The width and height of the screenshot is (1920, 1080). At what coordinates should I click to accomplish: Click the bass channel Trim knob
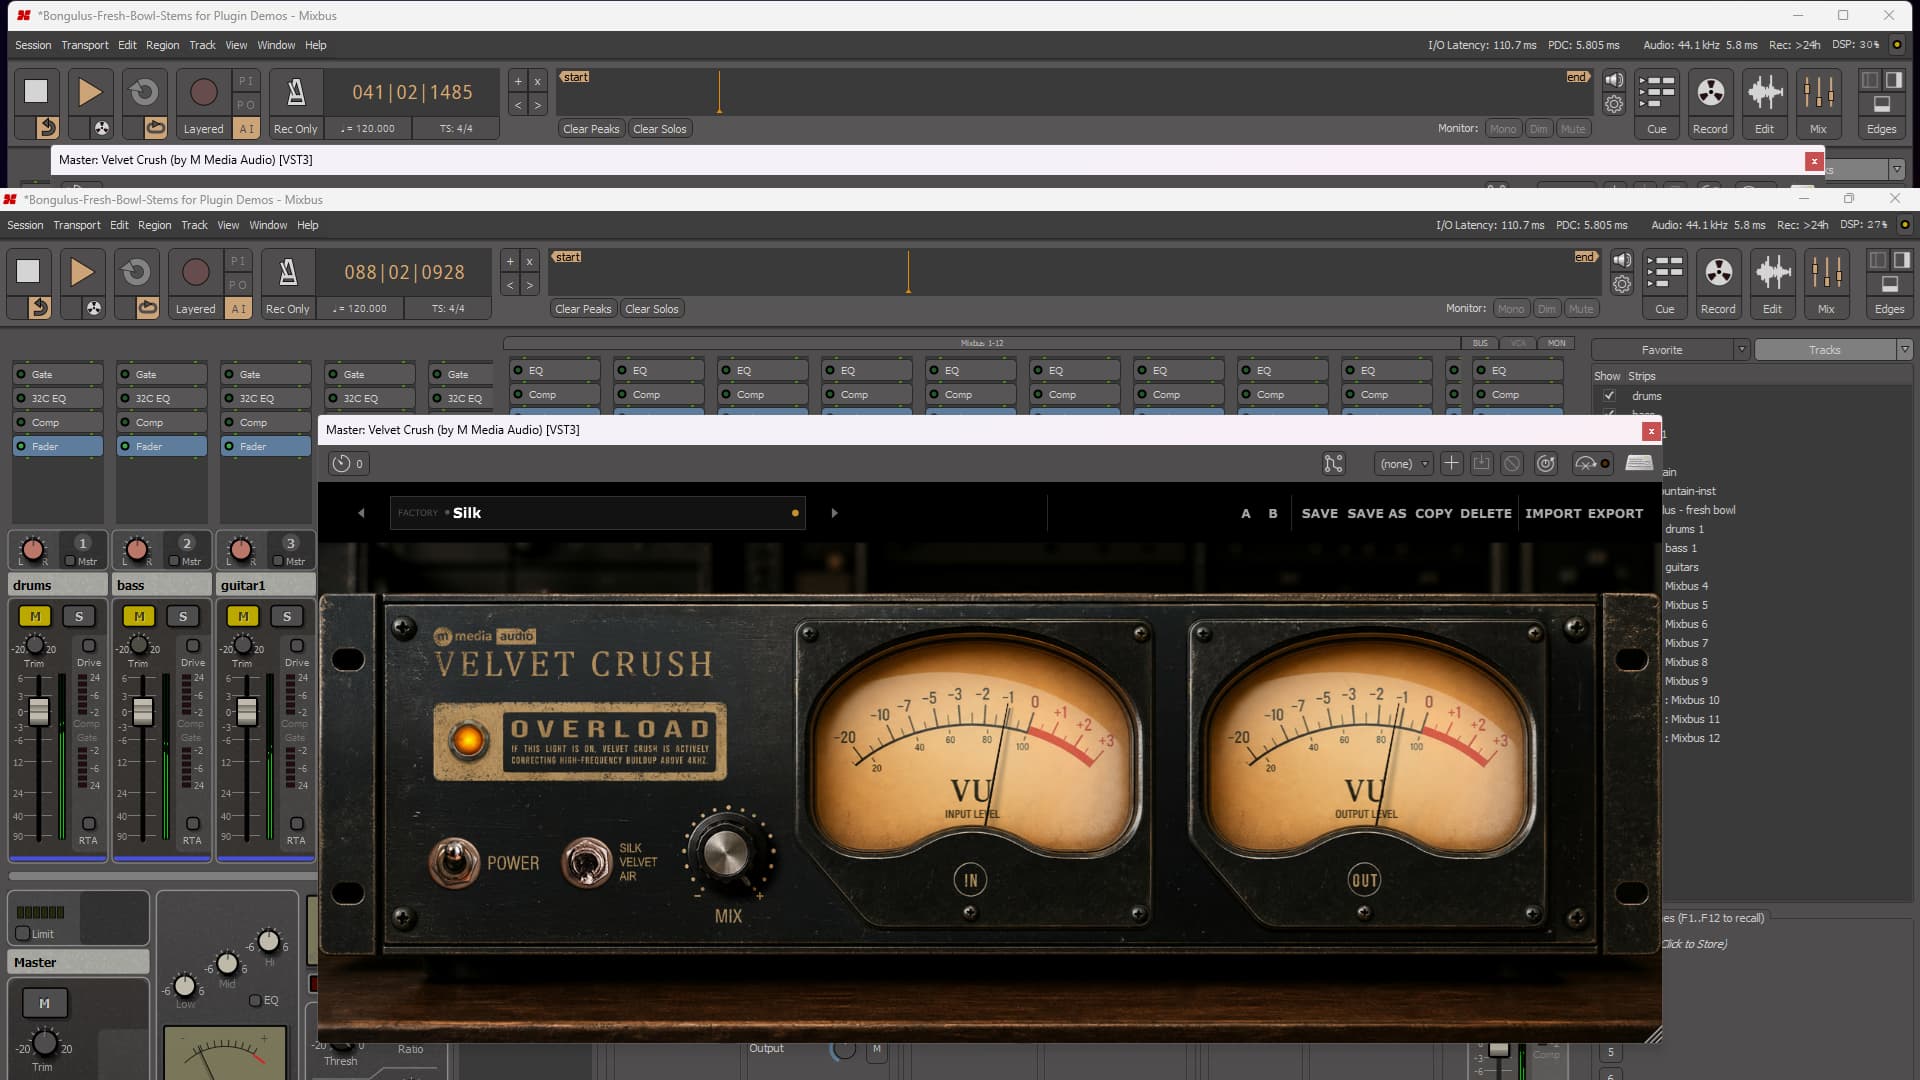(139, 645)
